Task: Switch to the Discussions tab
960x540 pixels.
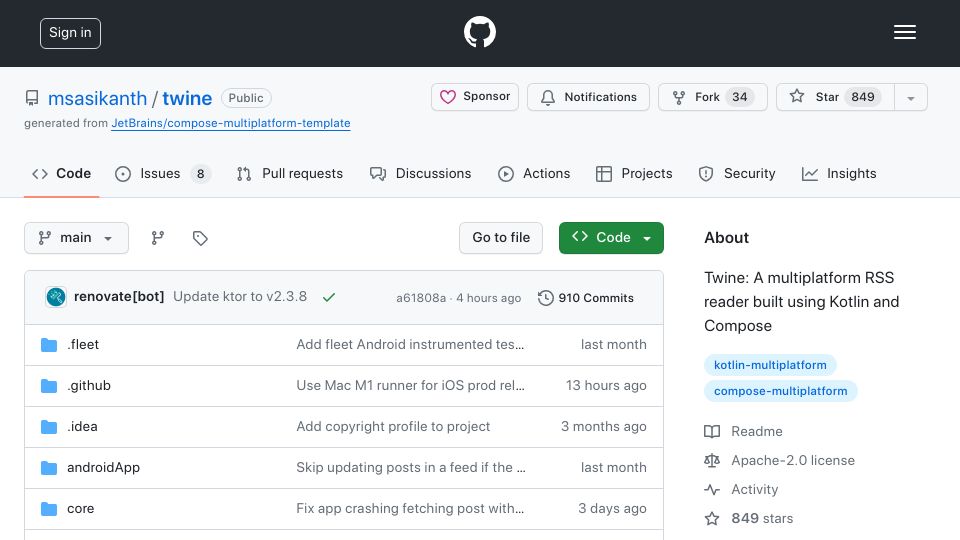Action: coord(421,174)
